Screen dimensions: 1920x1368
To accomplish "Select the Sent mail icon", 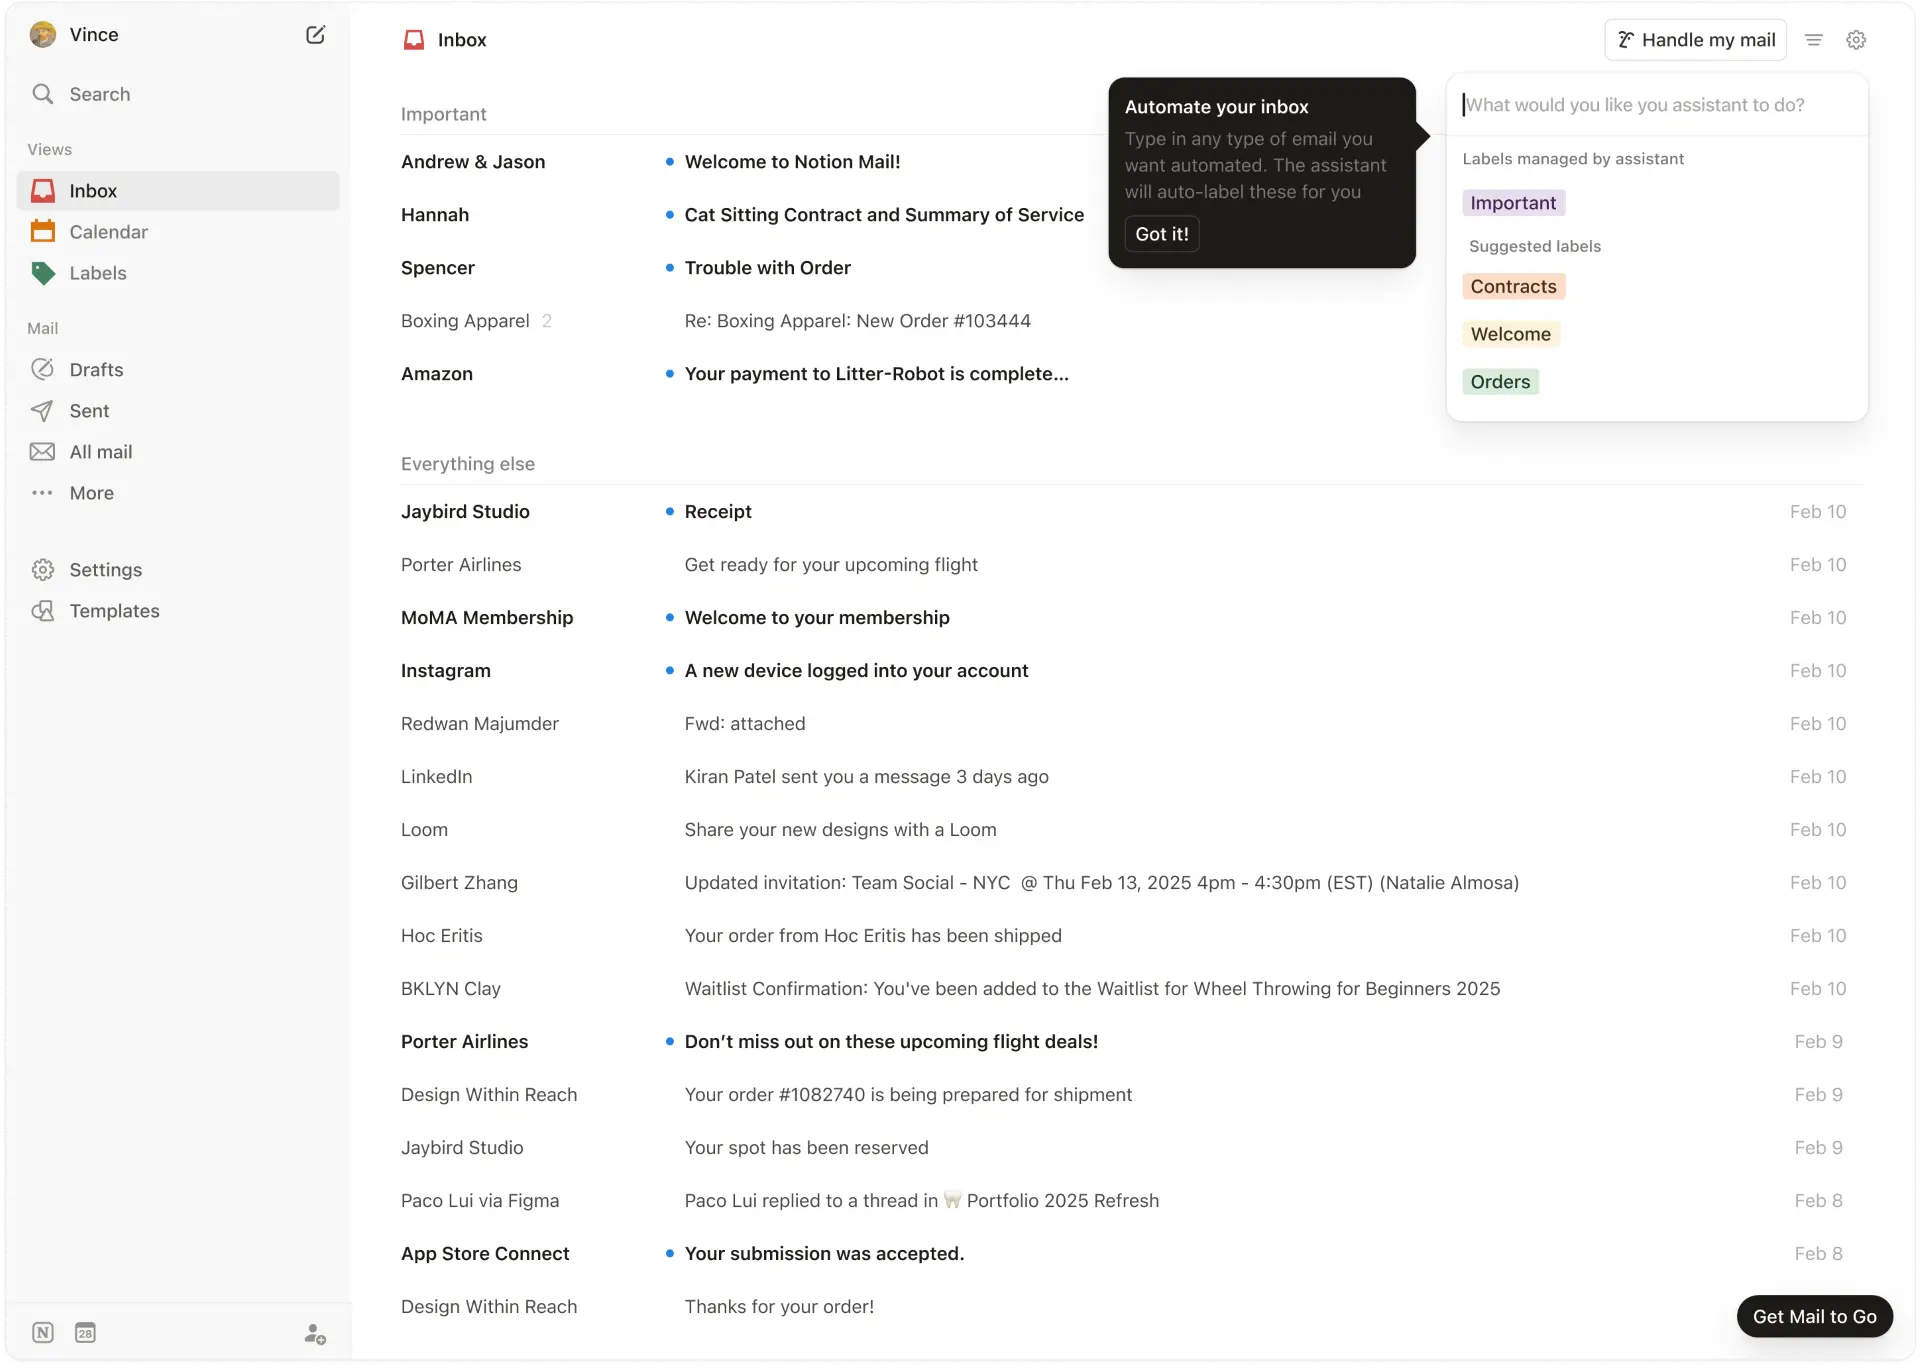I will [43, 410].
